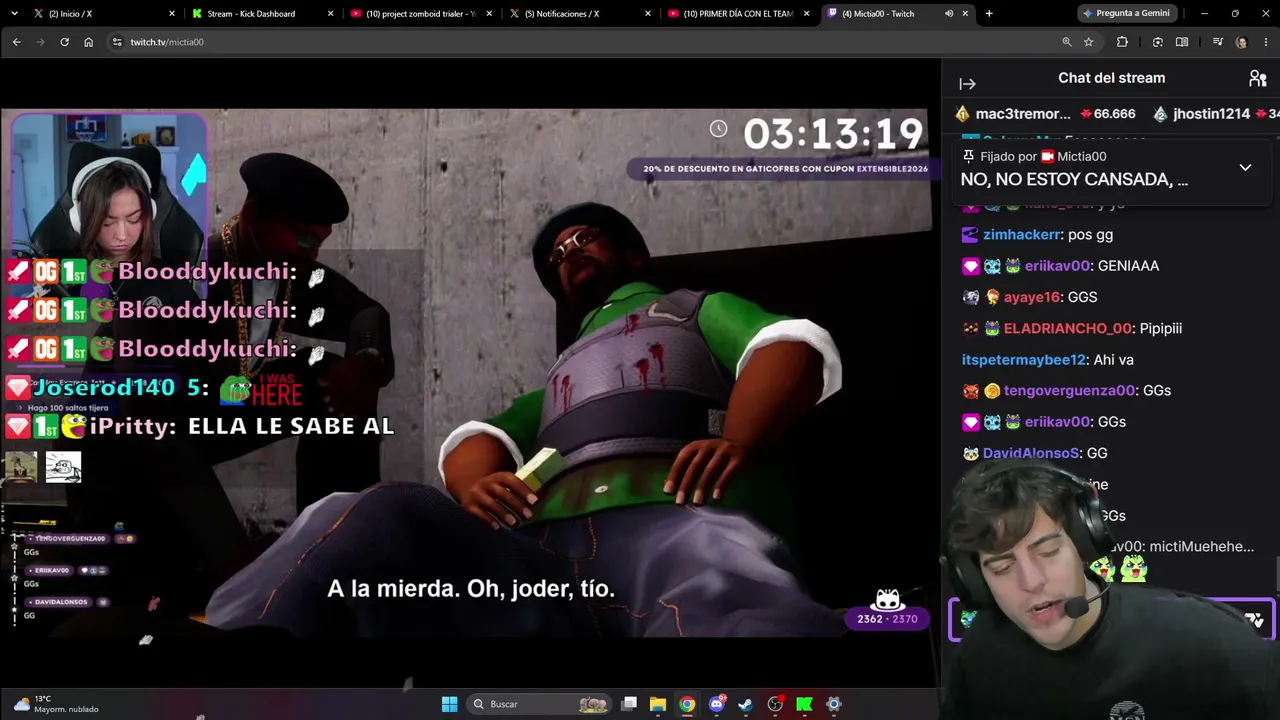The height and width of the screenshot is (720, 1280).
Task: Open the Chrome profile avatar
Action: pos(1241,42)
